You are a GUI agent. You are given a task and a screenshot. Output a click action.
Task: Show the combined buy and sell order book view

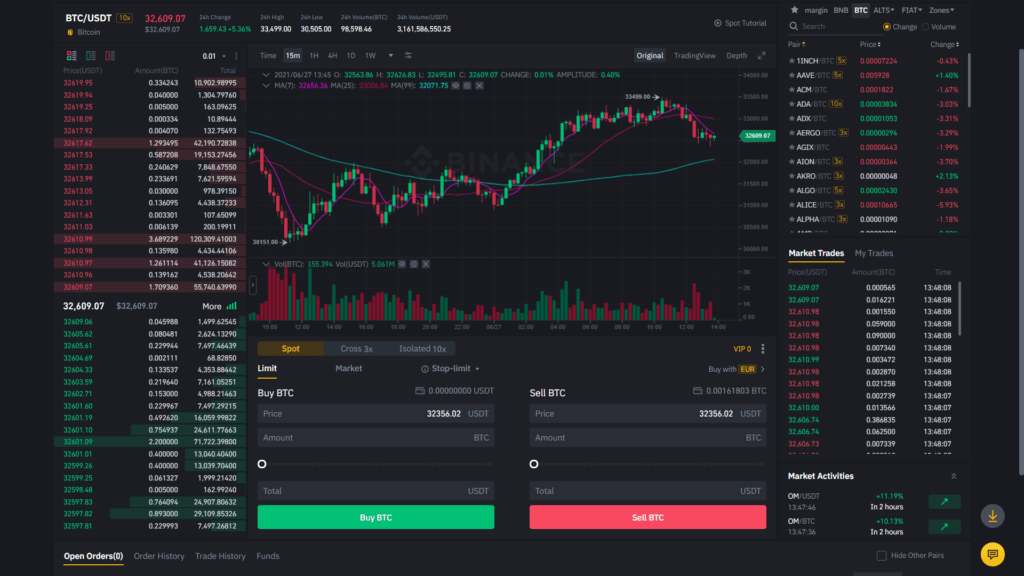pos(71,56)
